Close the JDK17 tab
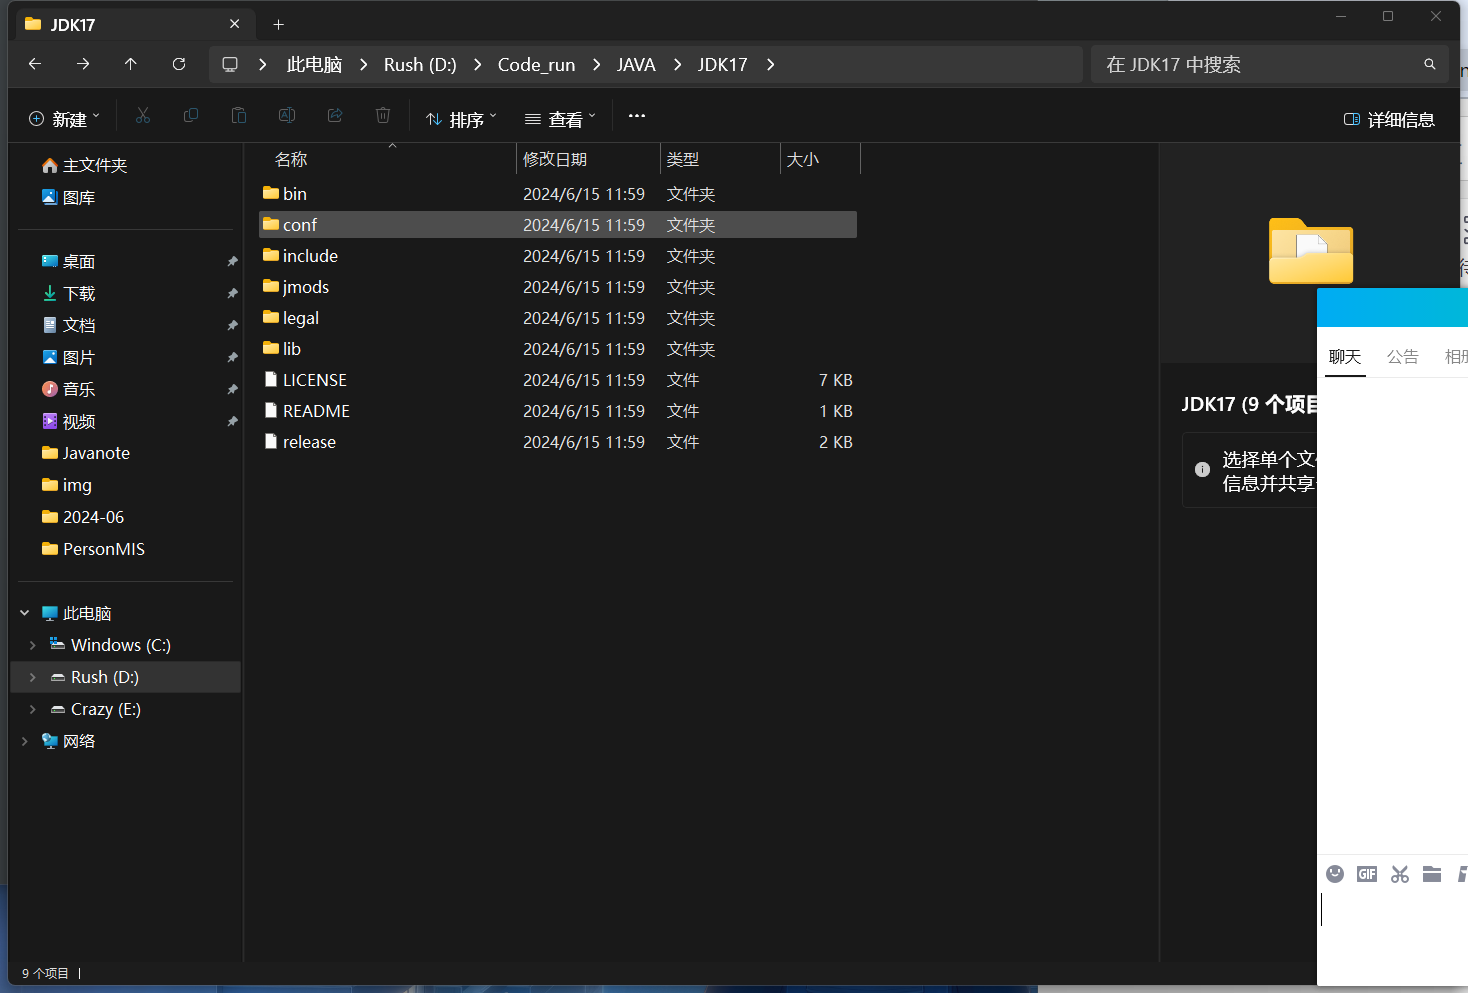This screenshot has width=1468, height=993. pyautogui.click(x=235, y=24)
